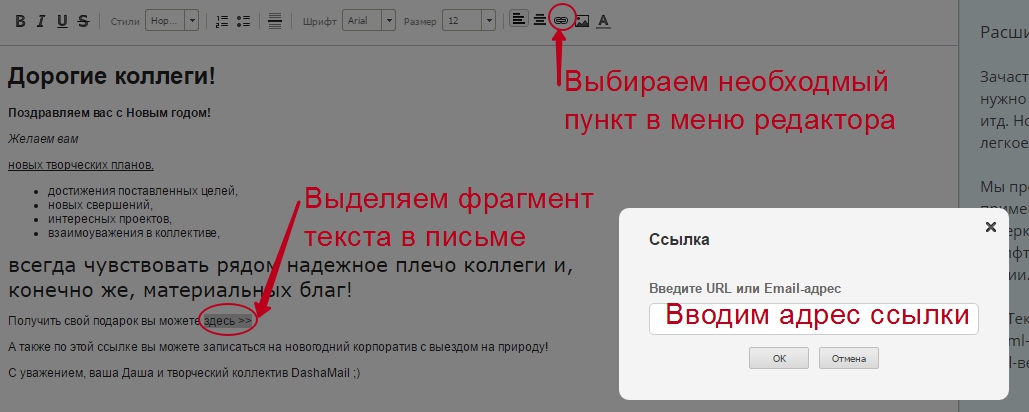Screen dimensions: 1029x412
Task: Center align the text
Action: [539, 20]
